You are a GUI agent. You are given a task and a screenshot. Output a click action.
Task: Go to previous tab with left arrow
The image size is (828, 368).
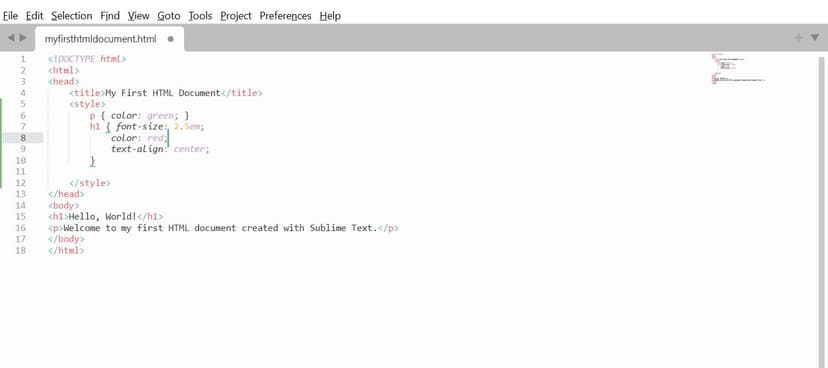[x=11, y=38]
